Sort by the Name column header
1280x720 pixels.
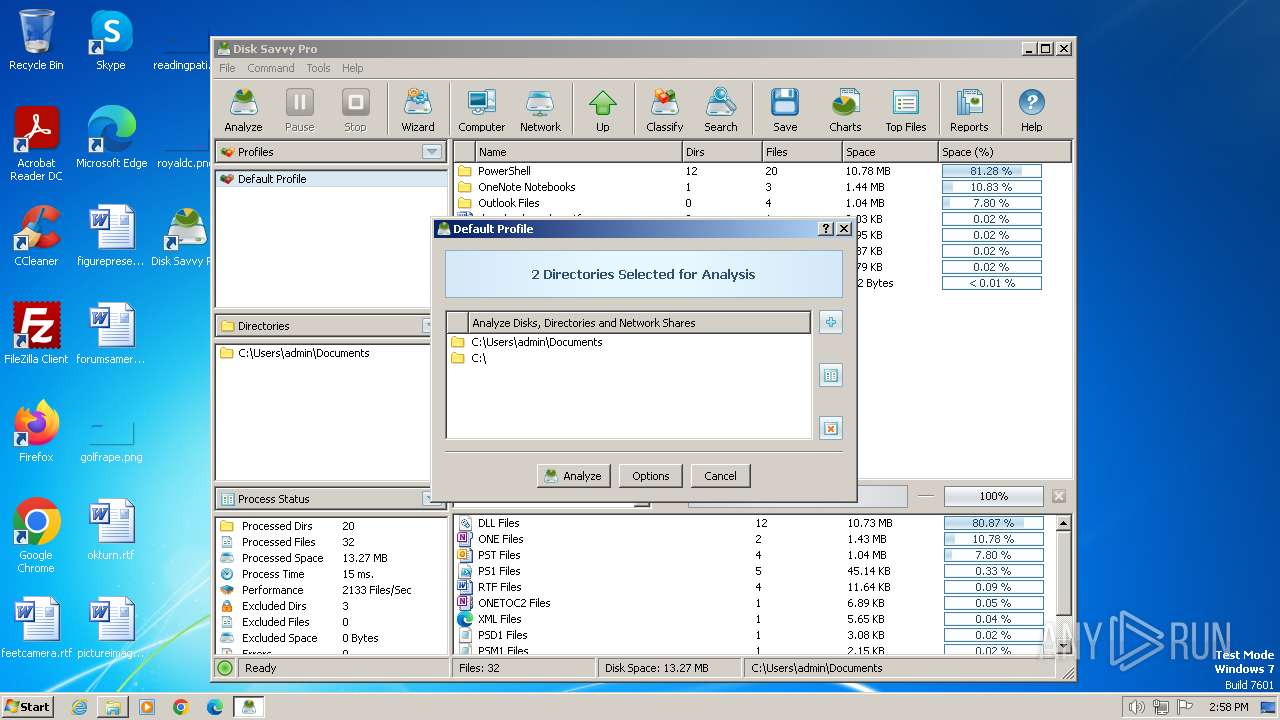coord(577,152)
